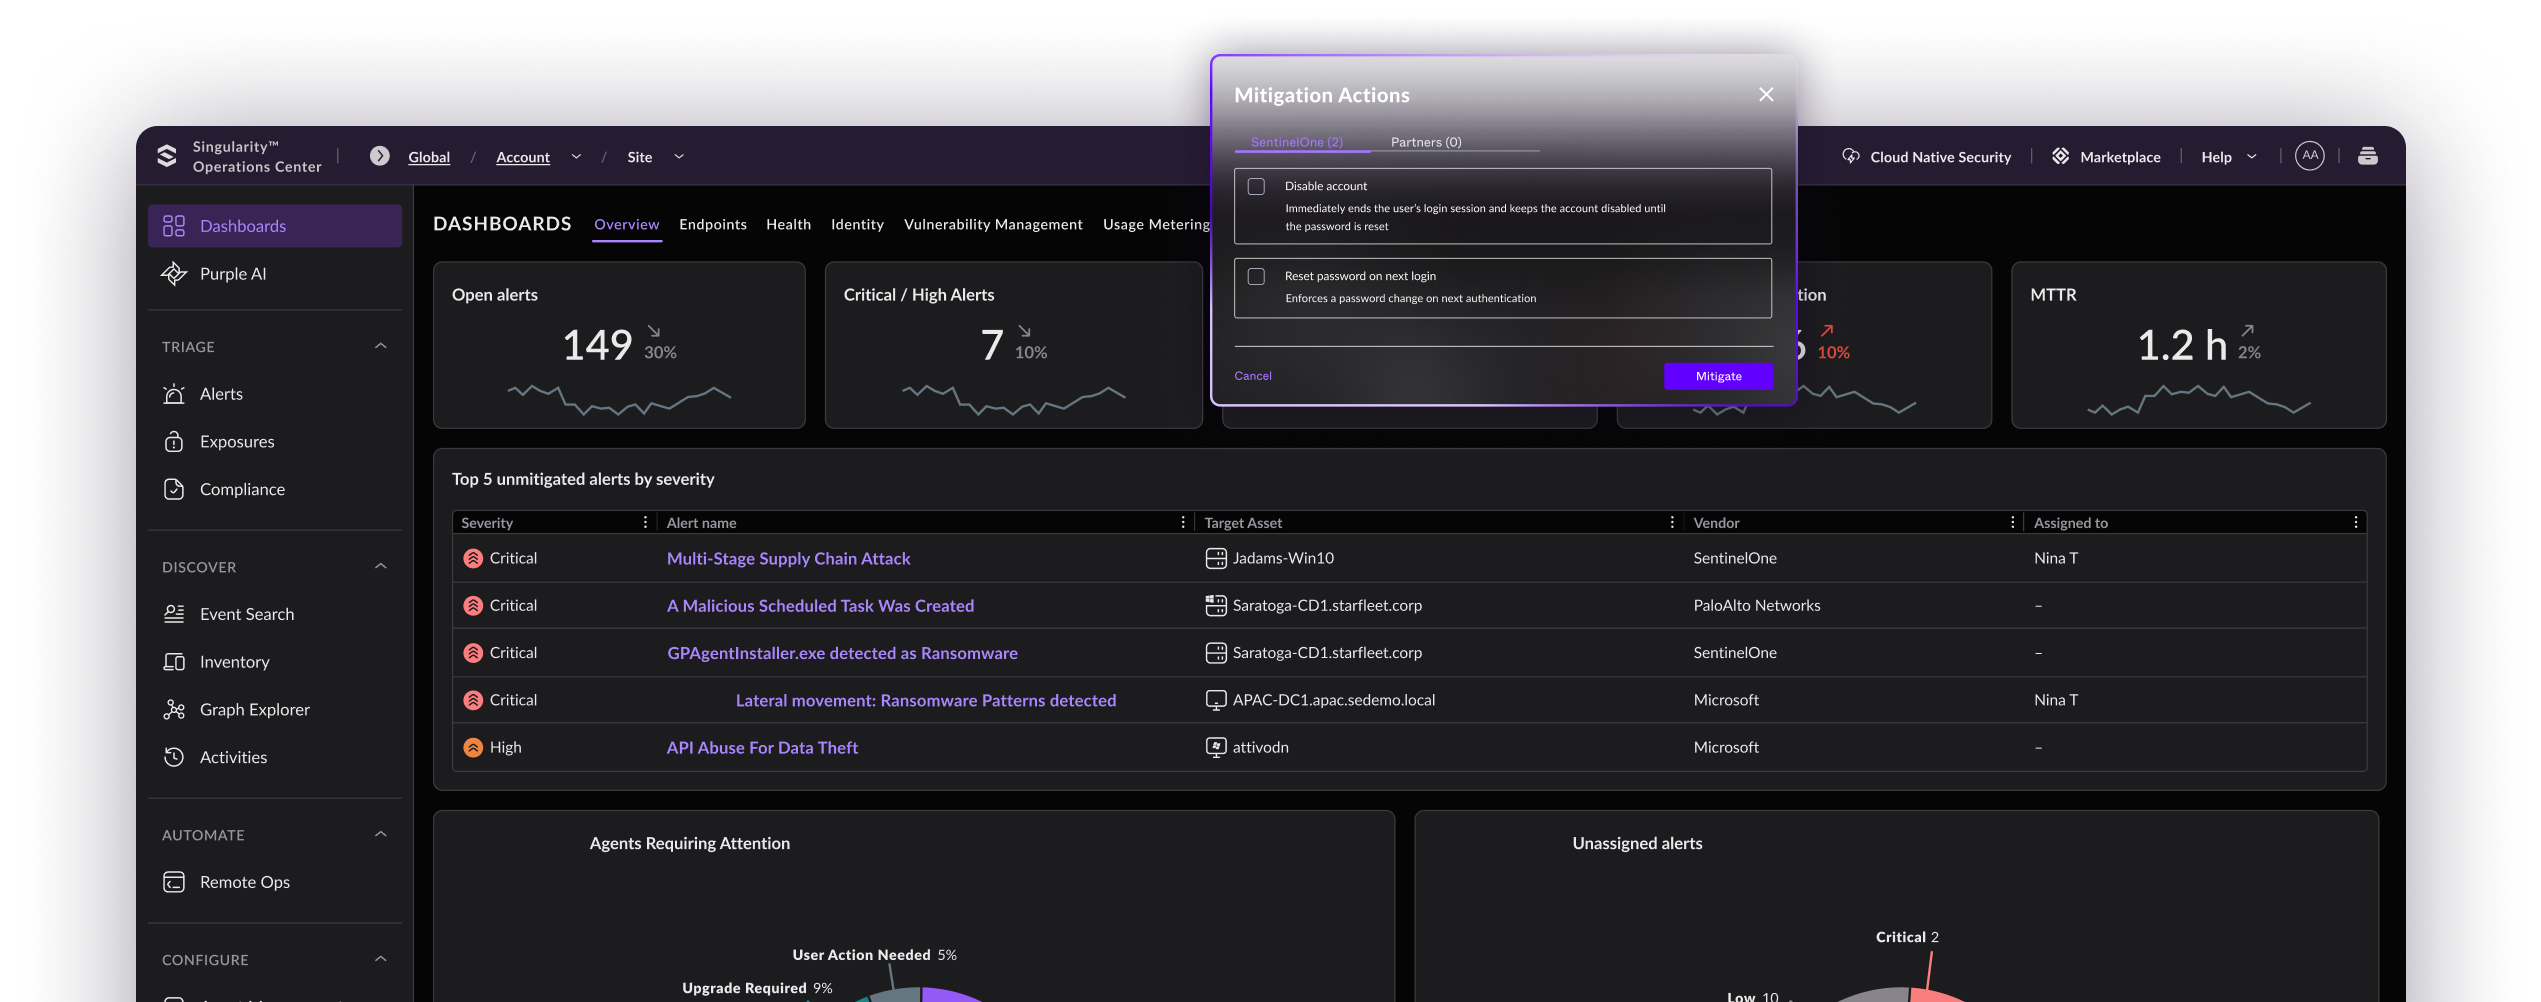Click Critical severity icon of Multi-Stage Supply Chain row
This screenshot has height=1002, width=2541.
click(x=473, y=558)
